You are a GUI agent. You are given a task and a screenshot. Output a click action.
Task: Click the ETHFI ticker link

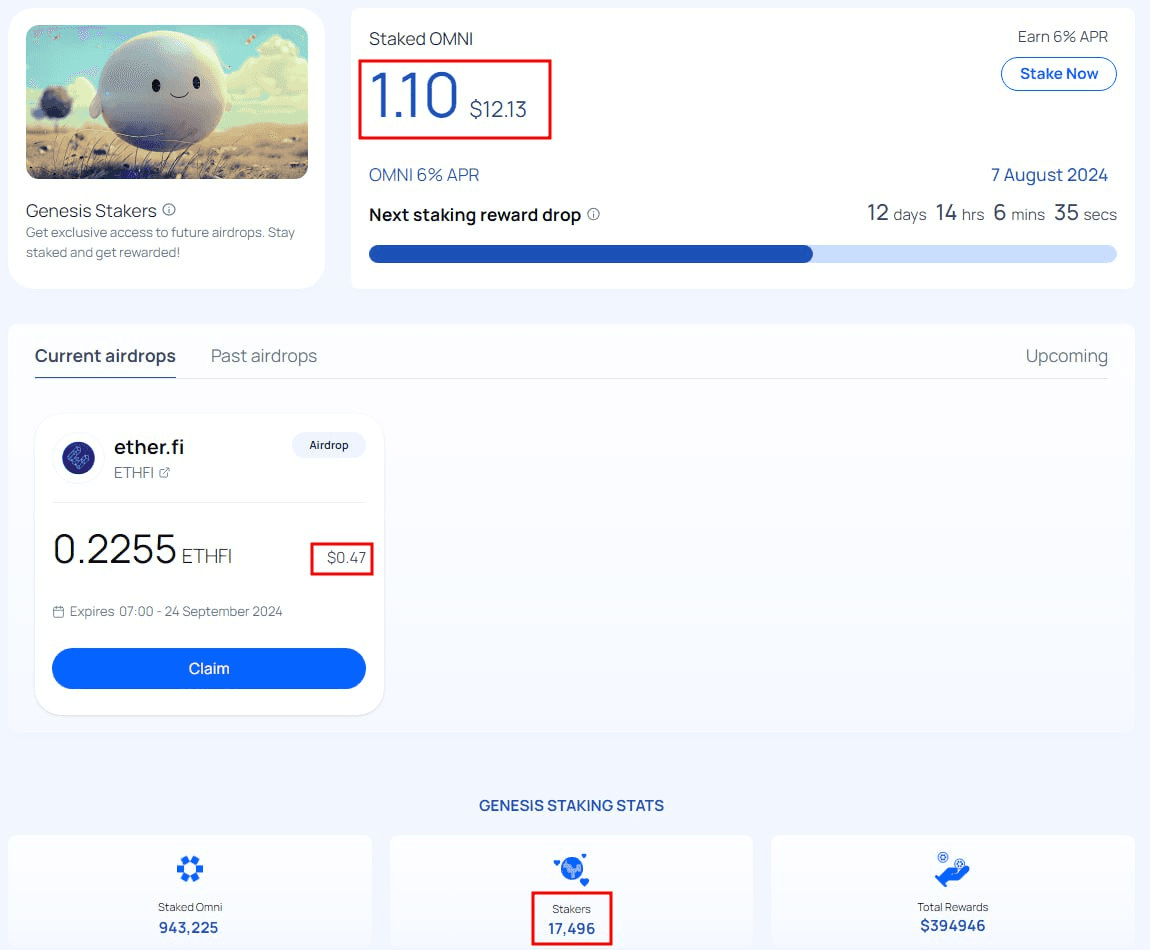(133, 472)
